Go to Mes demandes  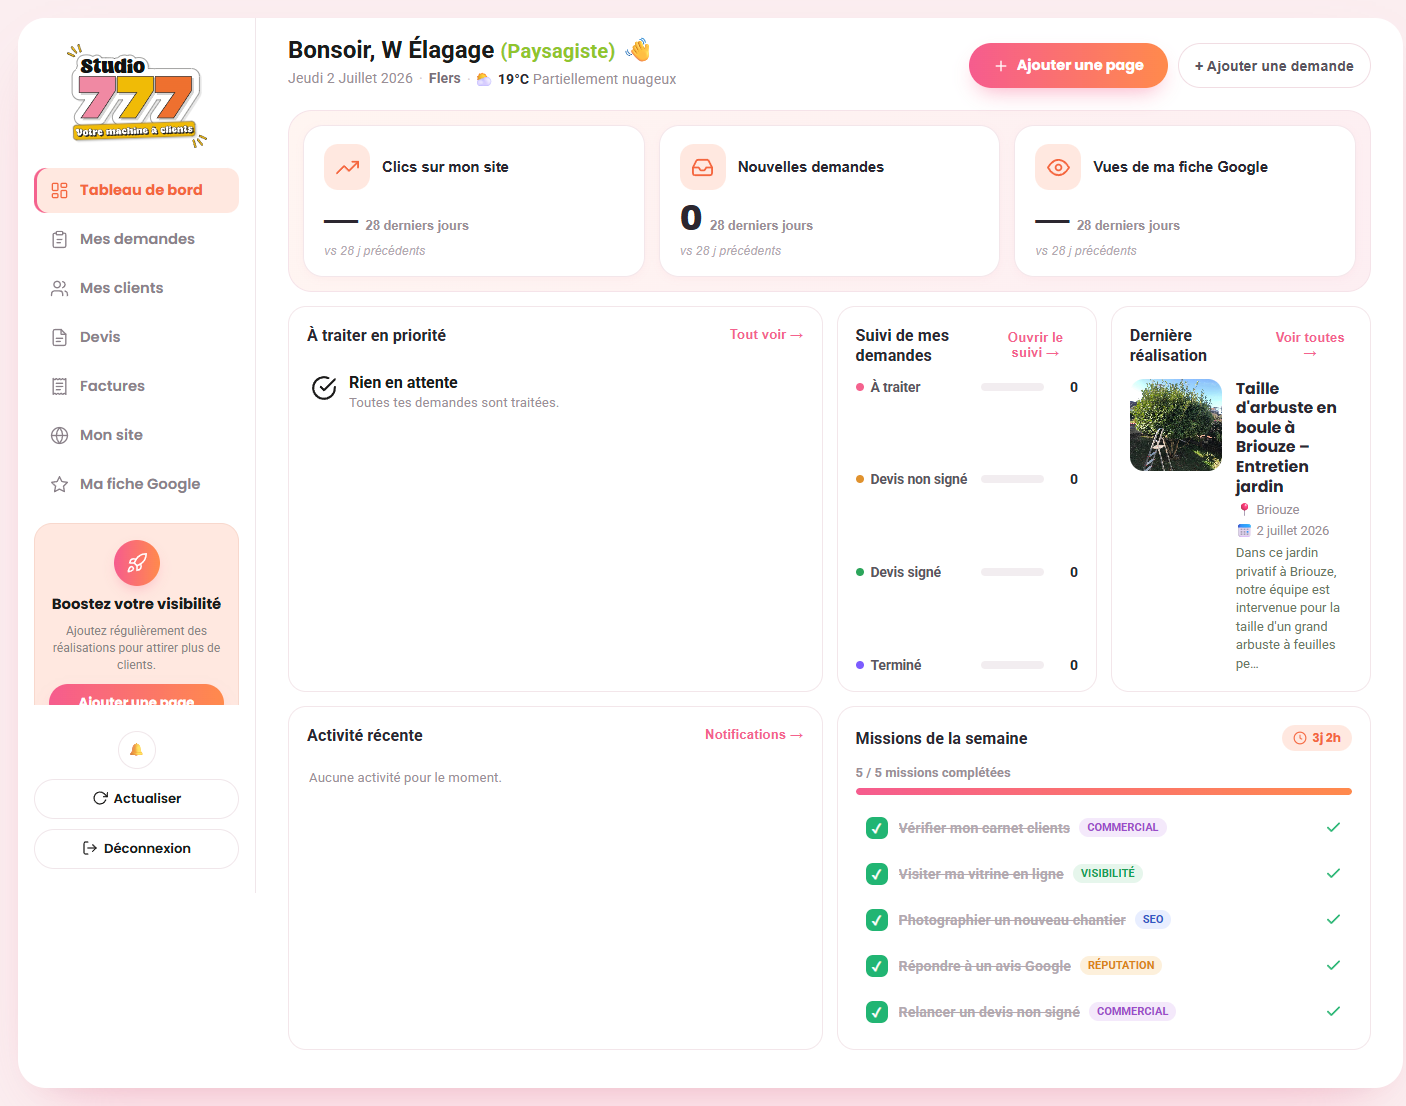(x=137, y=239)
